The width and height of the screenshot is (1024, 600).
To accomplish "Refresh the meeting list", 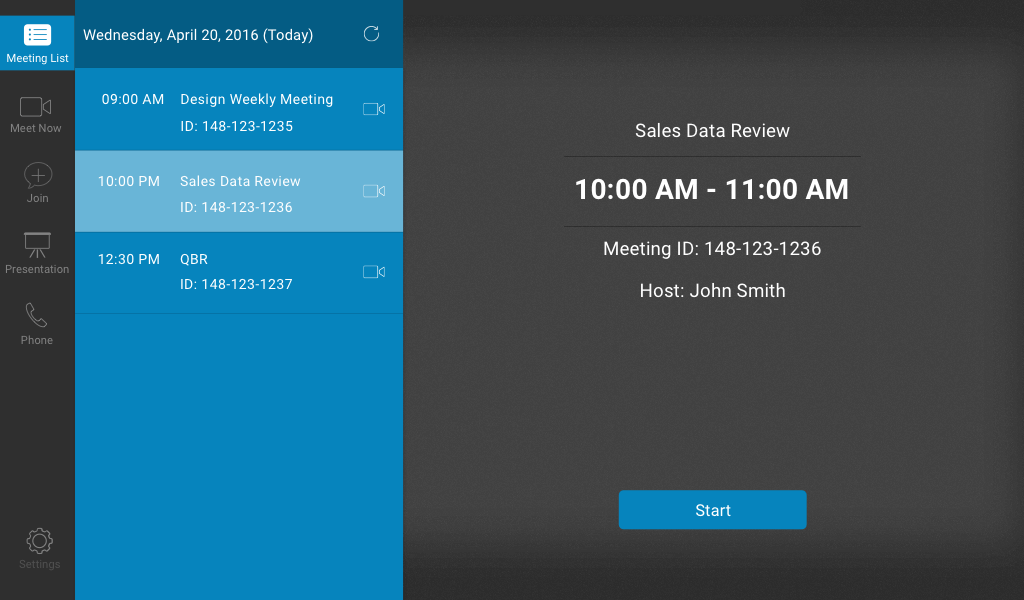I will [372, 34].
